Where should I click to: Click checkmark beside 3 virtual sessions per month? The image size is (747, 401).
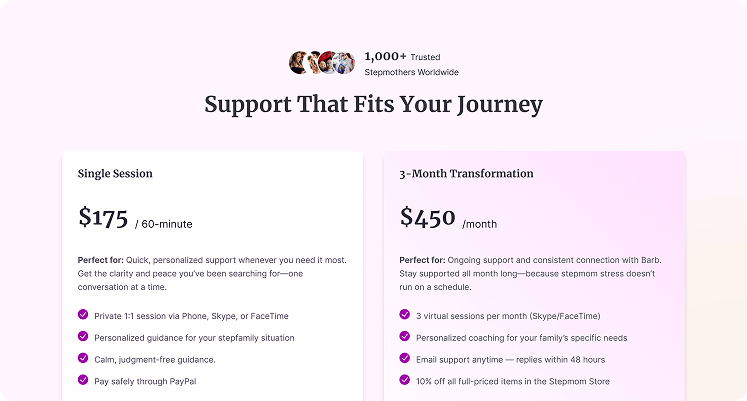[405, 314]
